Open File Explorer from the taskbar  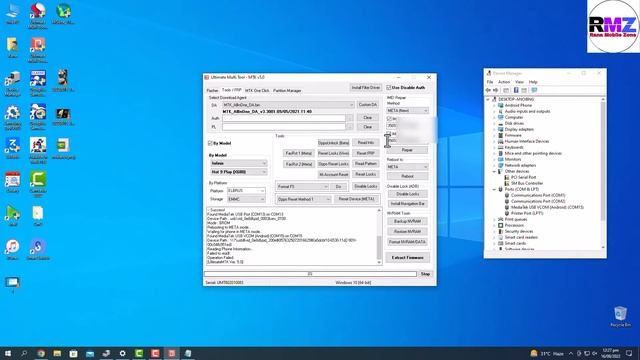click(x=57, y=353)
